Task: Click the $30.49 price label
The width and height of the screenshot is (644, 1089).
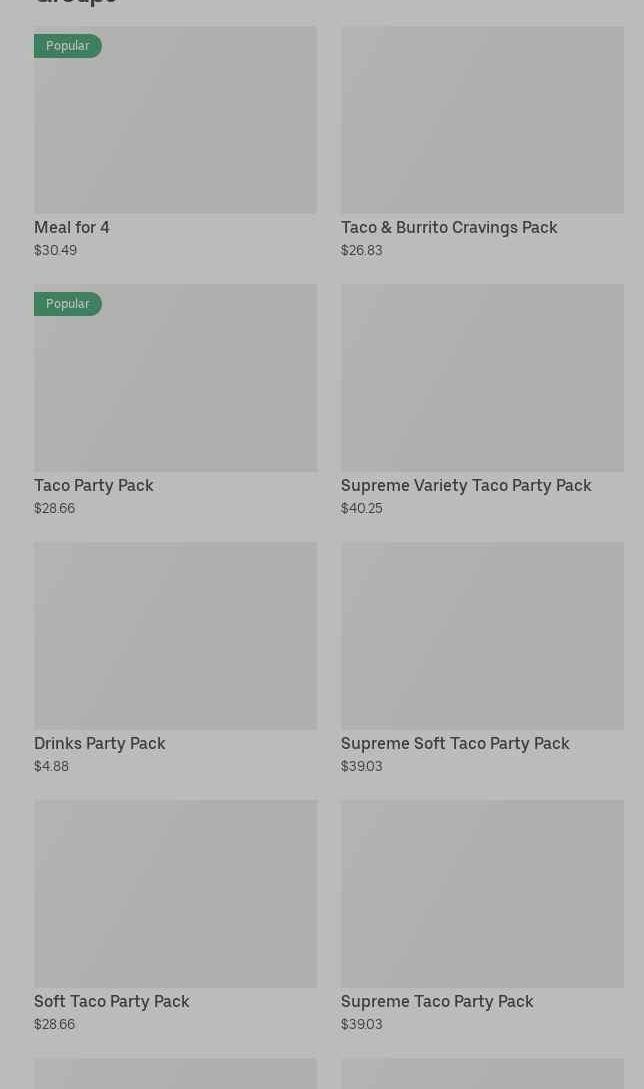Action: (x=55, y=251)
